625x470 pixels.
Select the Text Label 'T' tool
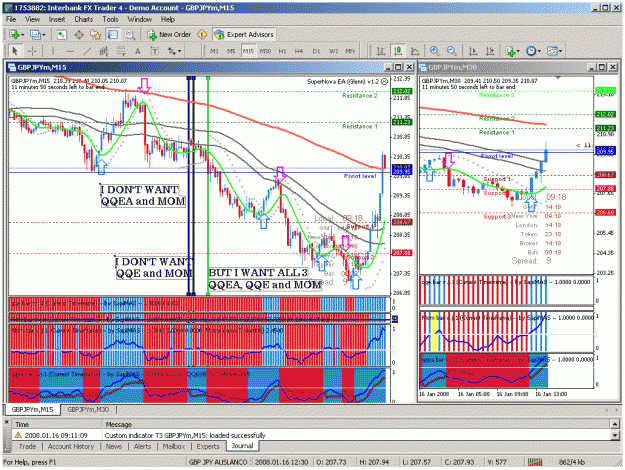pos(155,51)
